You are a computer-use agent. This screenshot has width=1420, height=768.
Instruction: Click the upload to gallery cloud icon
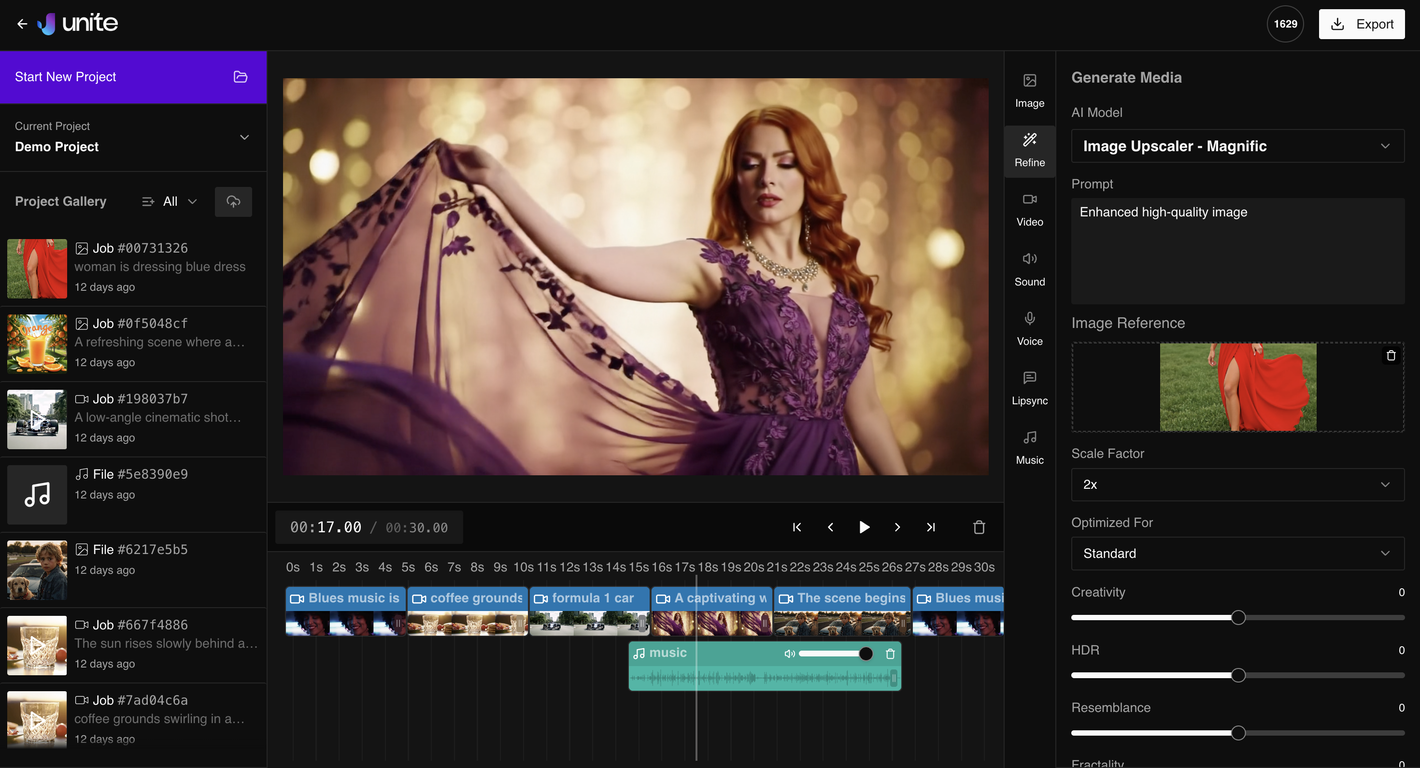click(x=233, y=202)
